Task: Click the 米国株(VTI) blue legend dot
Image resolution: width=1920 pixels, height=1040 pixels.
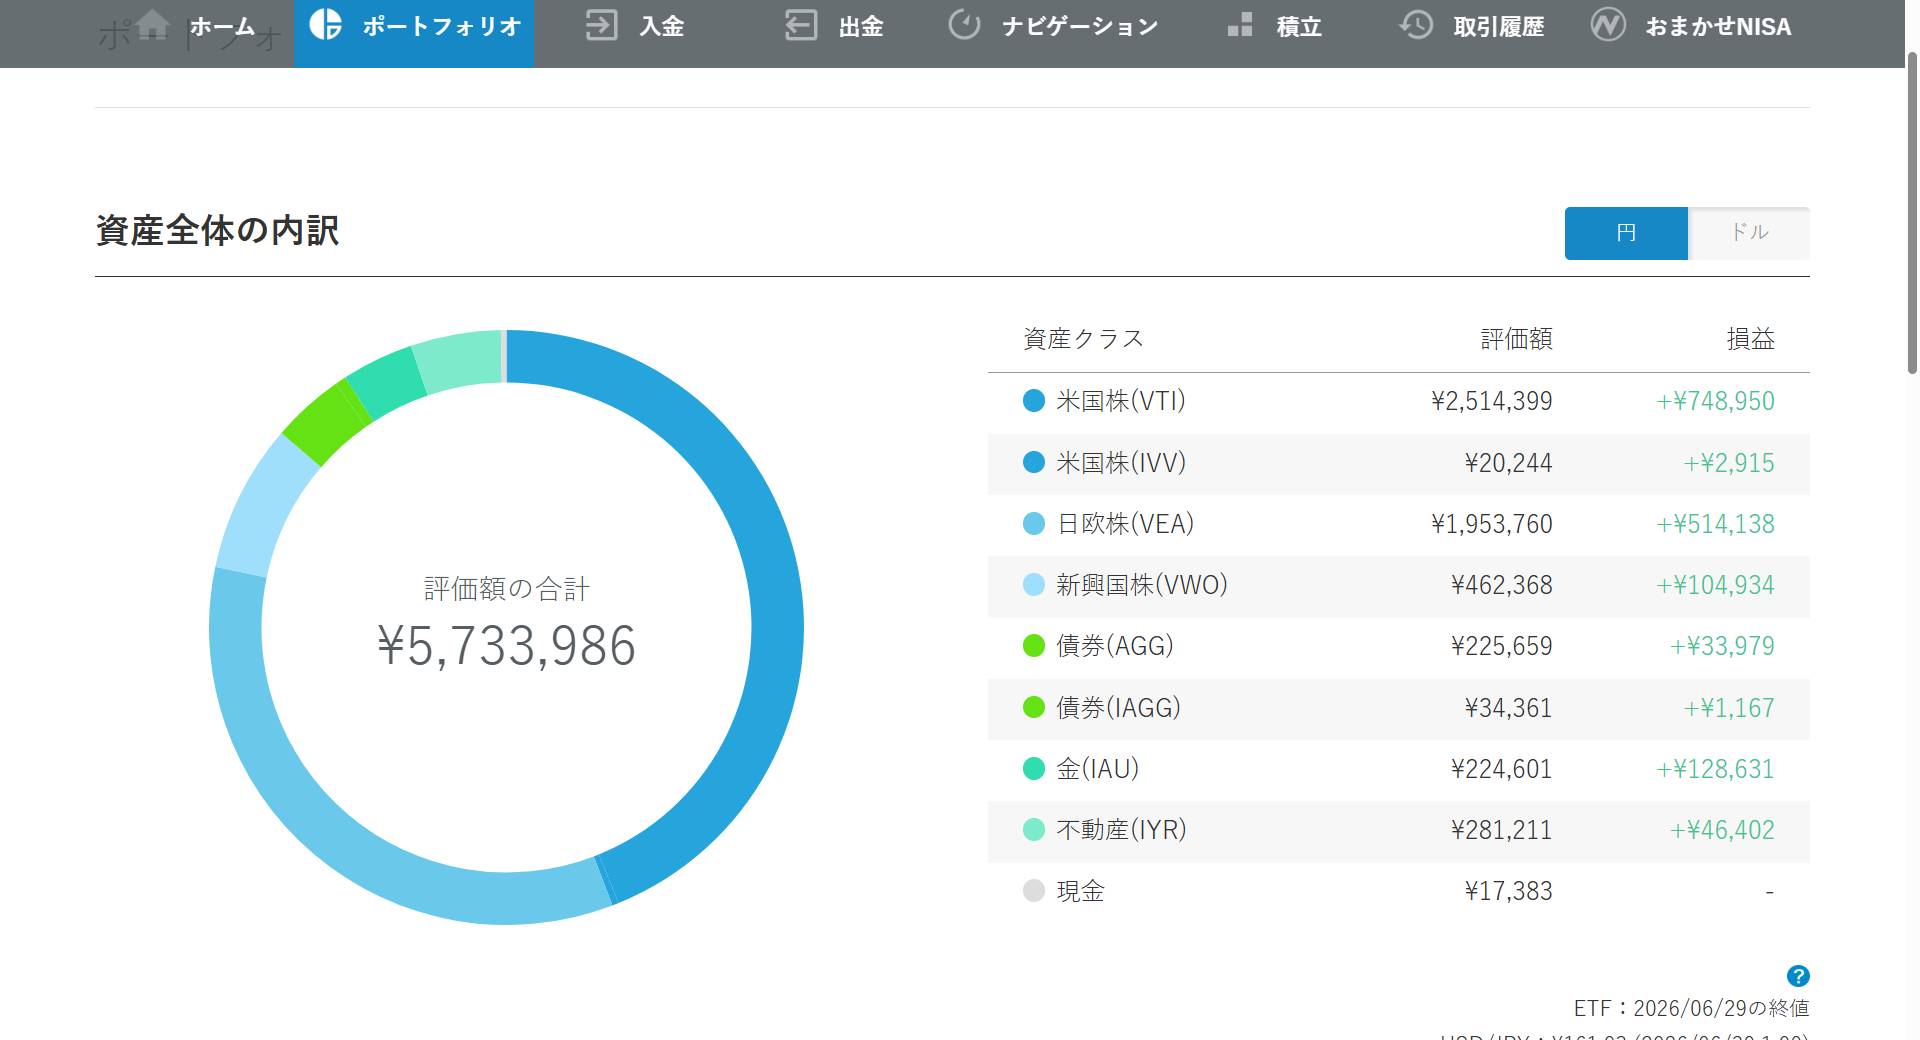Action: [1034, 401]
